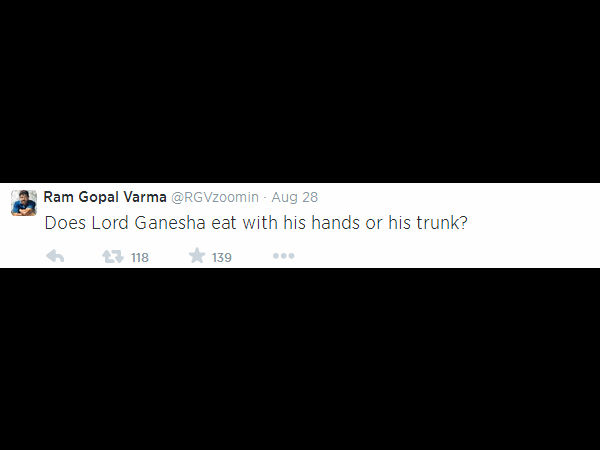View the 118 retweets count
This screenshot has width=600, height=450.
139,257
